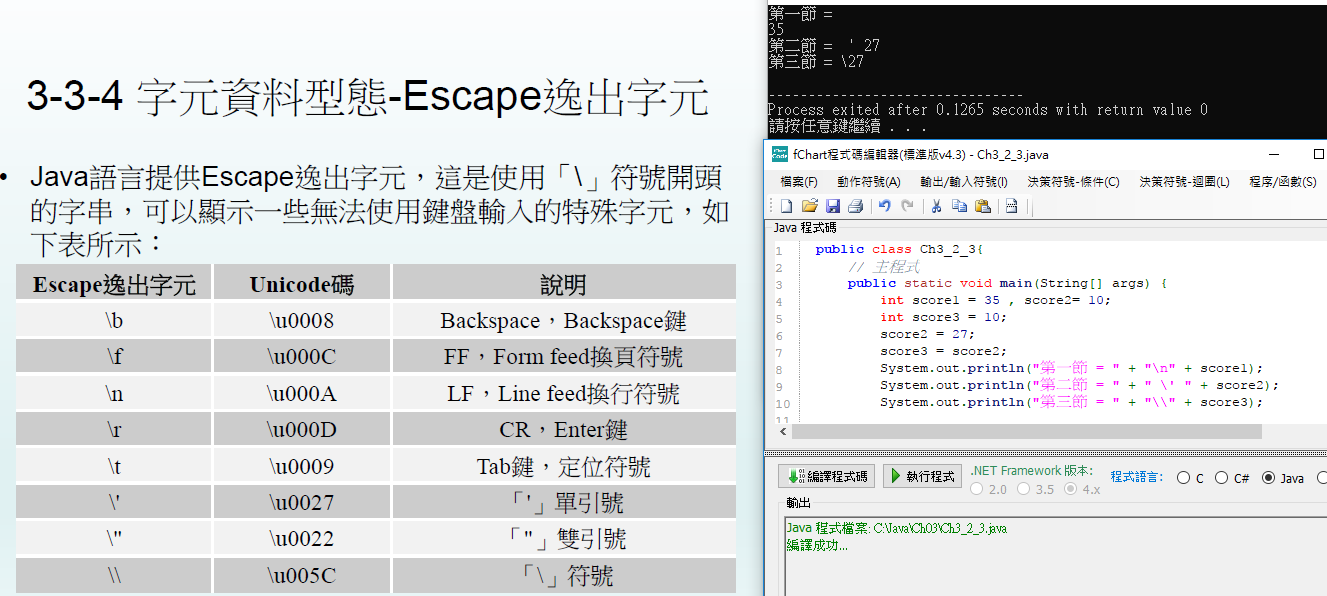This screenshot has height=596, width=1327.
Task: Cut selection using the scissors icon
Action: 936,206
